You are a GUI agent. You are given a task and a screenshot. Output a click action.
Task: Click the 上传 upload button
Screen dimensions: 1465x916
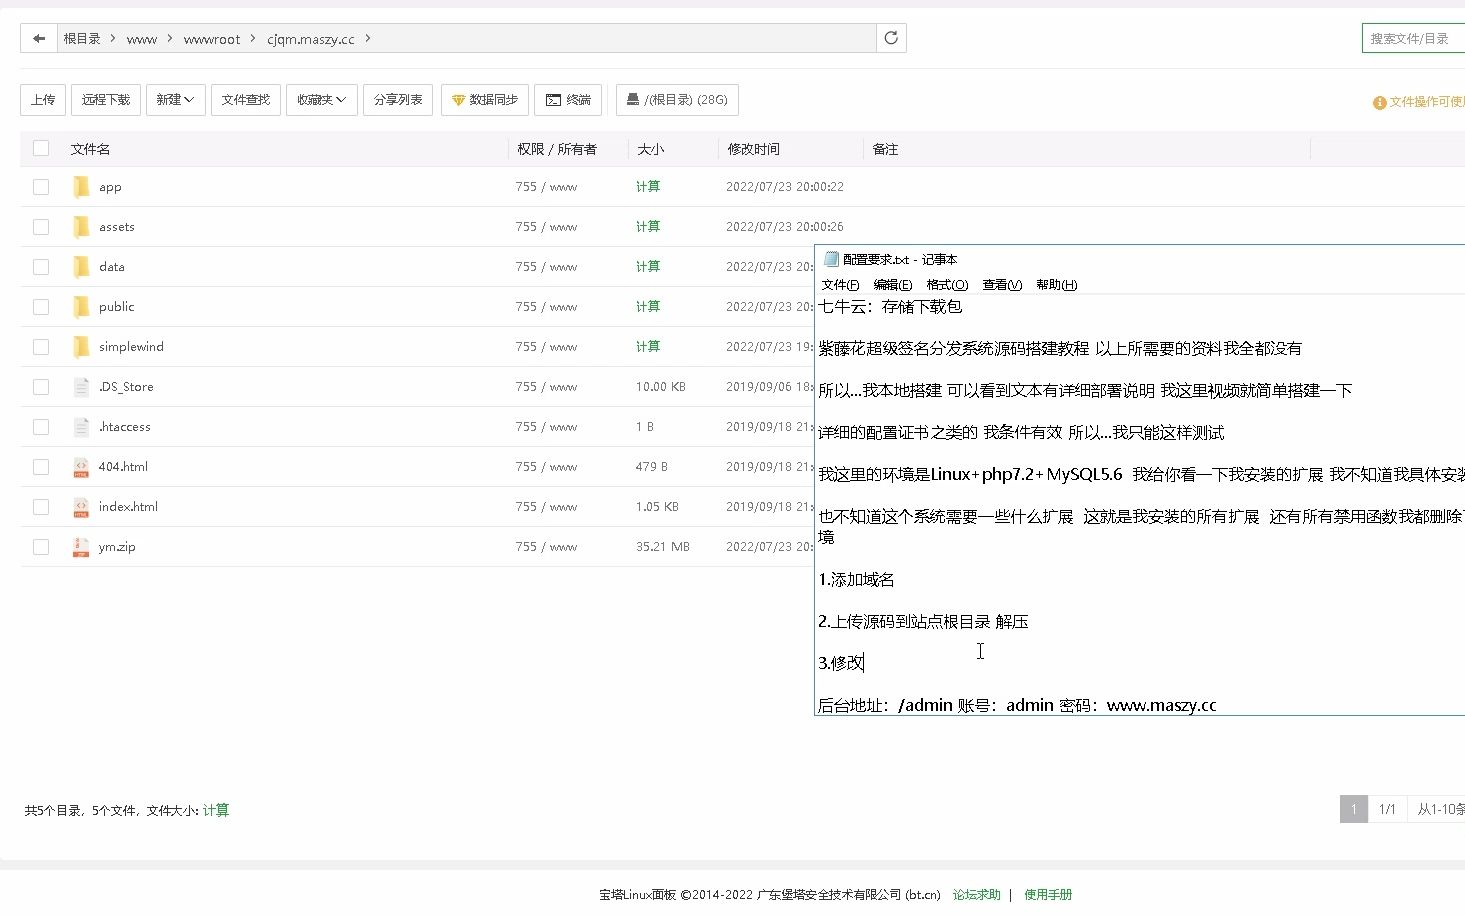43,100
